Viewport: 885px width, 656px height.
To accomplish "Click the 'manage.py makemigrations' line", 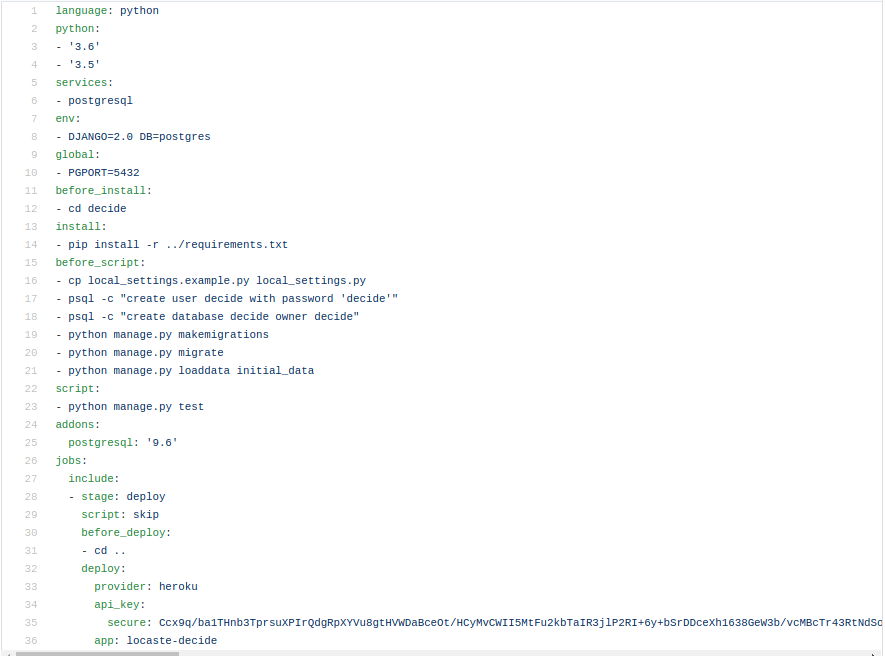I will click(162, 335).
